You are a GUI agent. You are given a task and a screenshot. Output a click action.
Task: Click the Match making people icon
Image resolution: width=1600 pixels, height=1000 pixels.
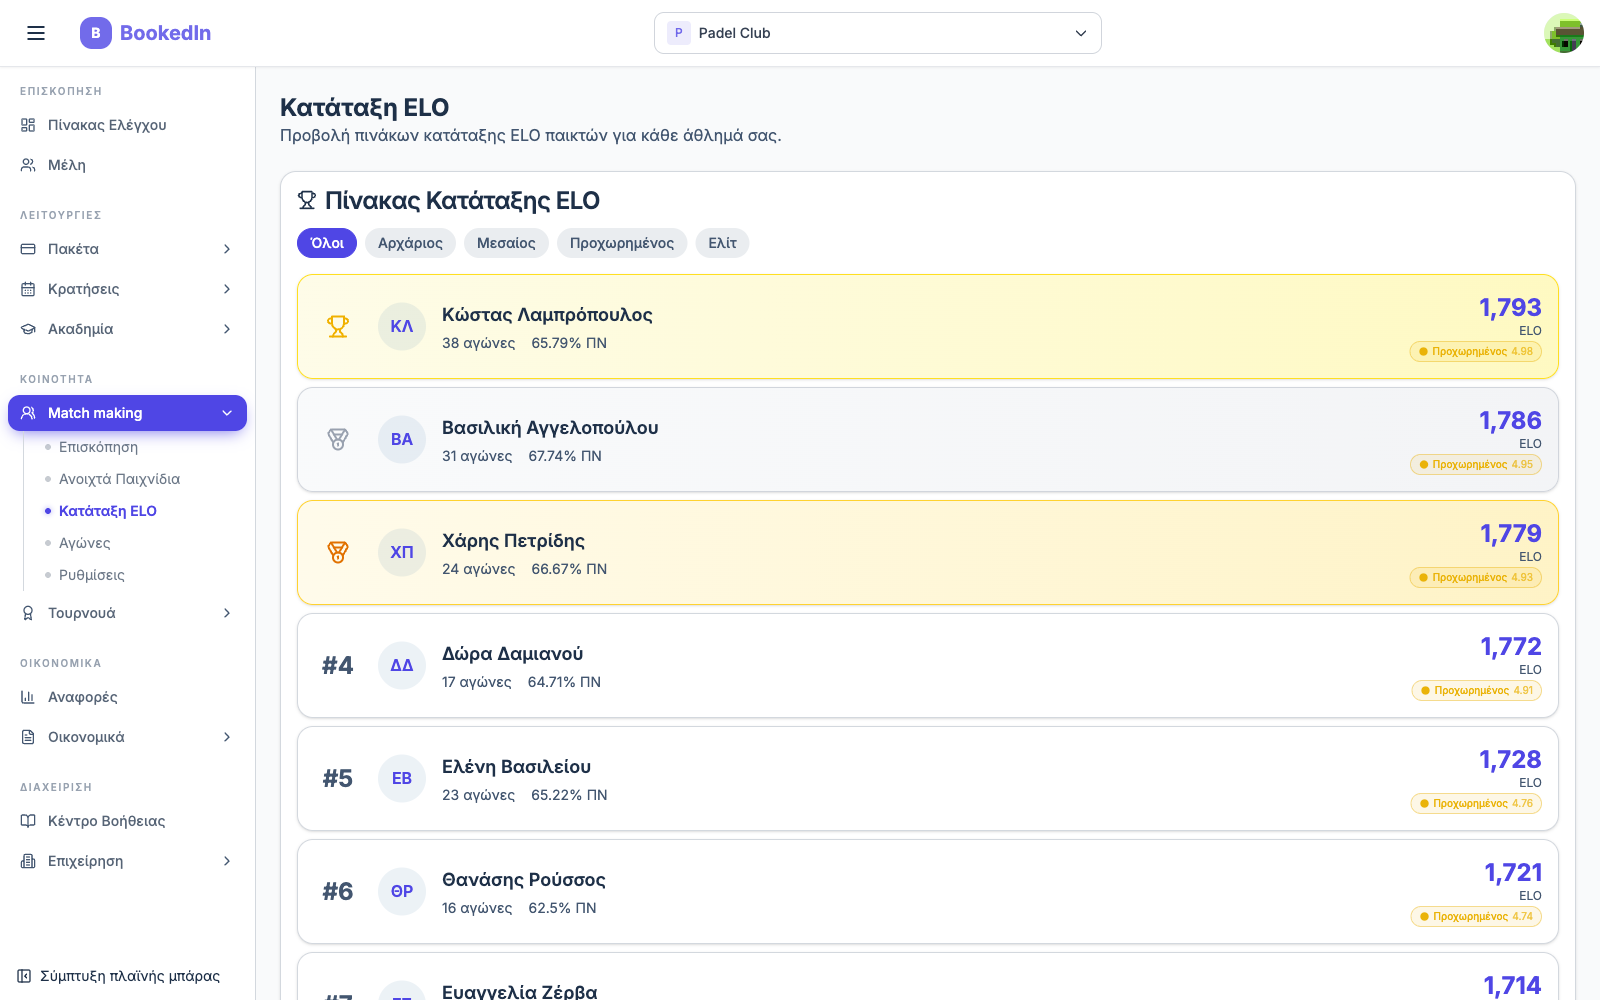[28, 413]
